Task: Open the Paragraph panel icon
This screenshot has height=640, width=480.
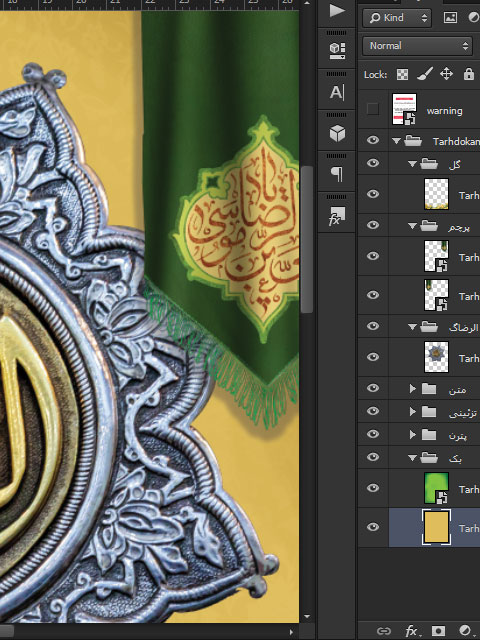Action: [x=337, y=174]
